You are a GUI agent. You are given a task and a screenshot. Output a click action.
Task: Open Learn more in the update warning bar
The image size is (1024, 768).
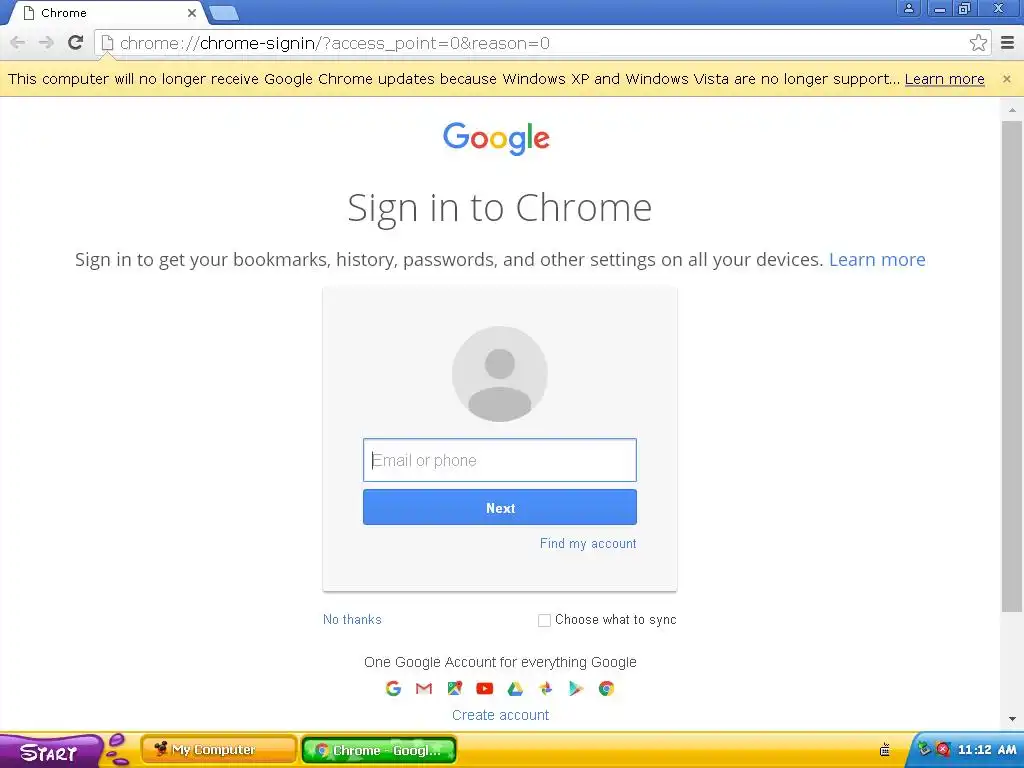(x=944, y=79)
